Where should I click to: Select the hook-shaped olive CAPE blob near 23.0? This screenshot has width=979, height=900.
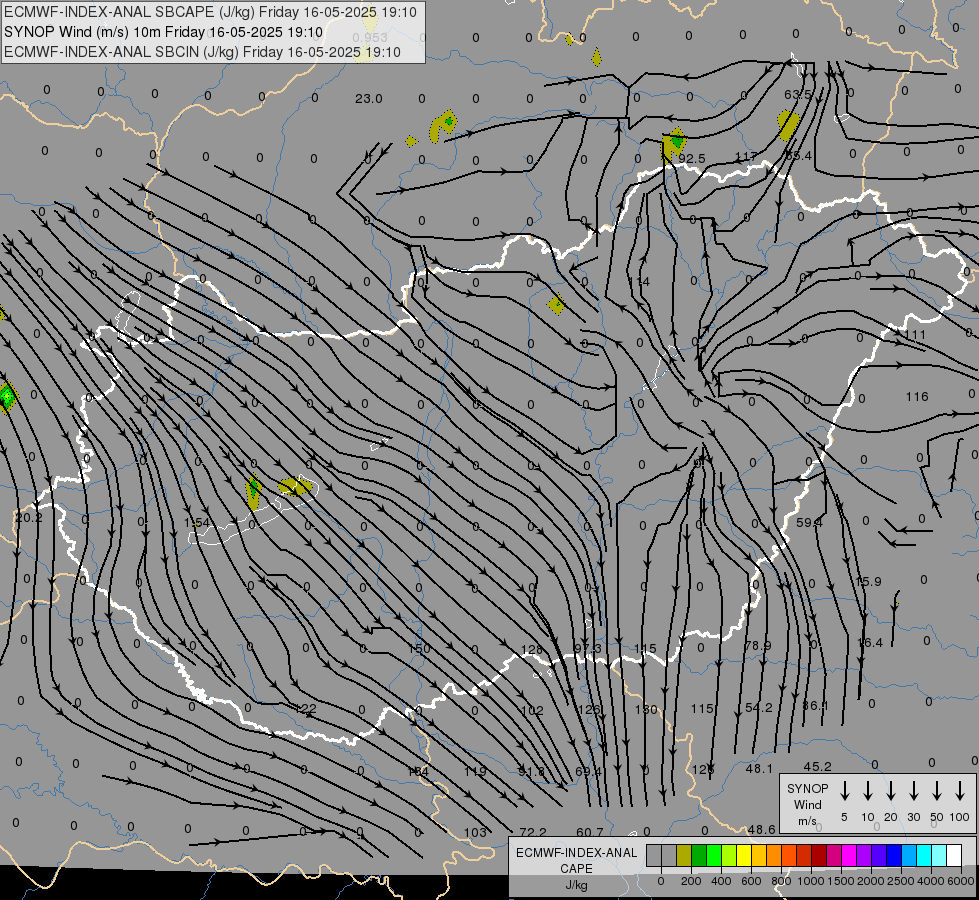pyautogui.click(x=442, y=126)
